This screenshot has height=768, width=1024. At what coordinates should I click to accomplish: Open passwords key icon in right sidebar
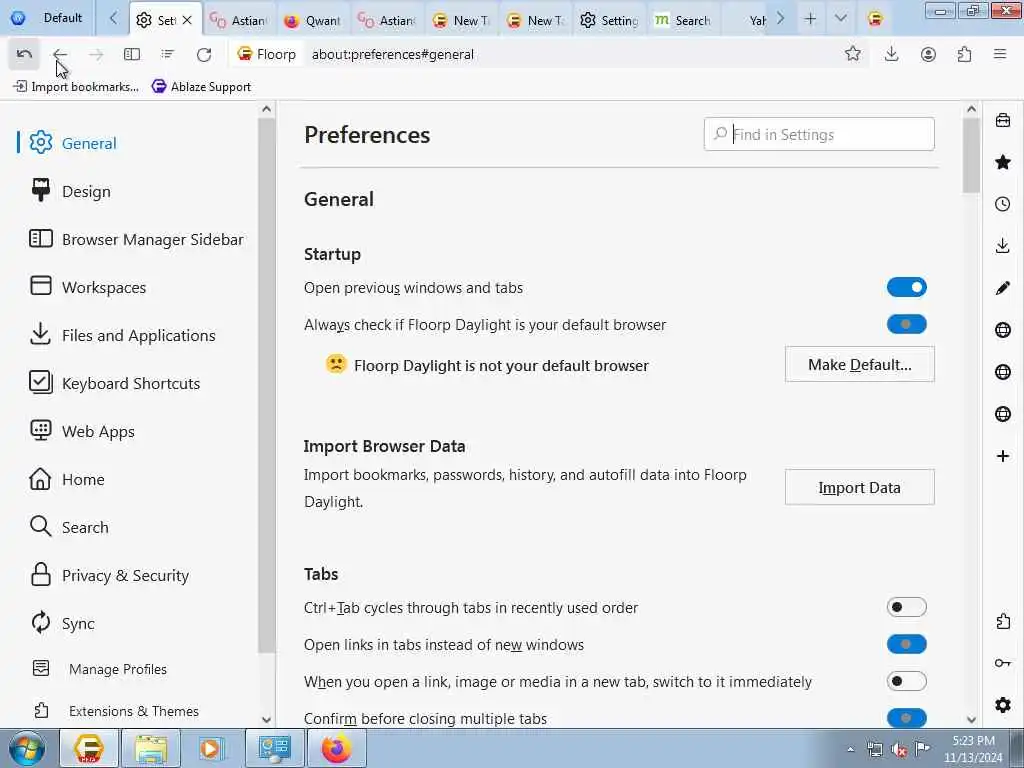pyautogui.click(x=1003, y=663)
